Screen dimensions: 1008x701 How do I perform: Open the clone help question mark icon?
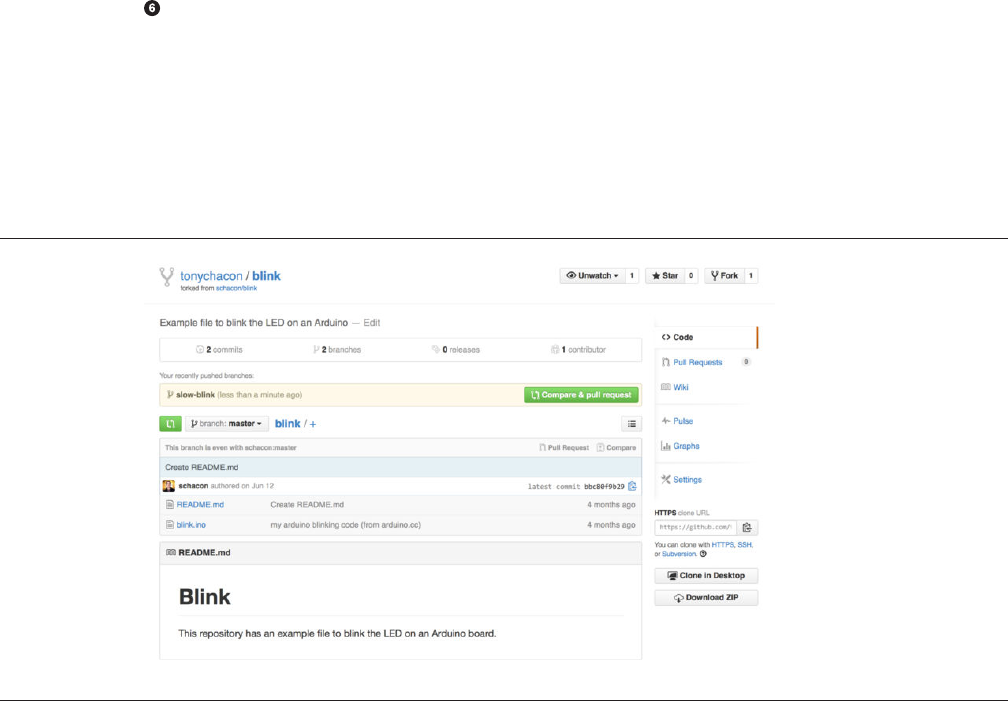(703, 554)
